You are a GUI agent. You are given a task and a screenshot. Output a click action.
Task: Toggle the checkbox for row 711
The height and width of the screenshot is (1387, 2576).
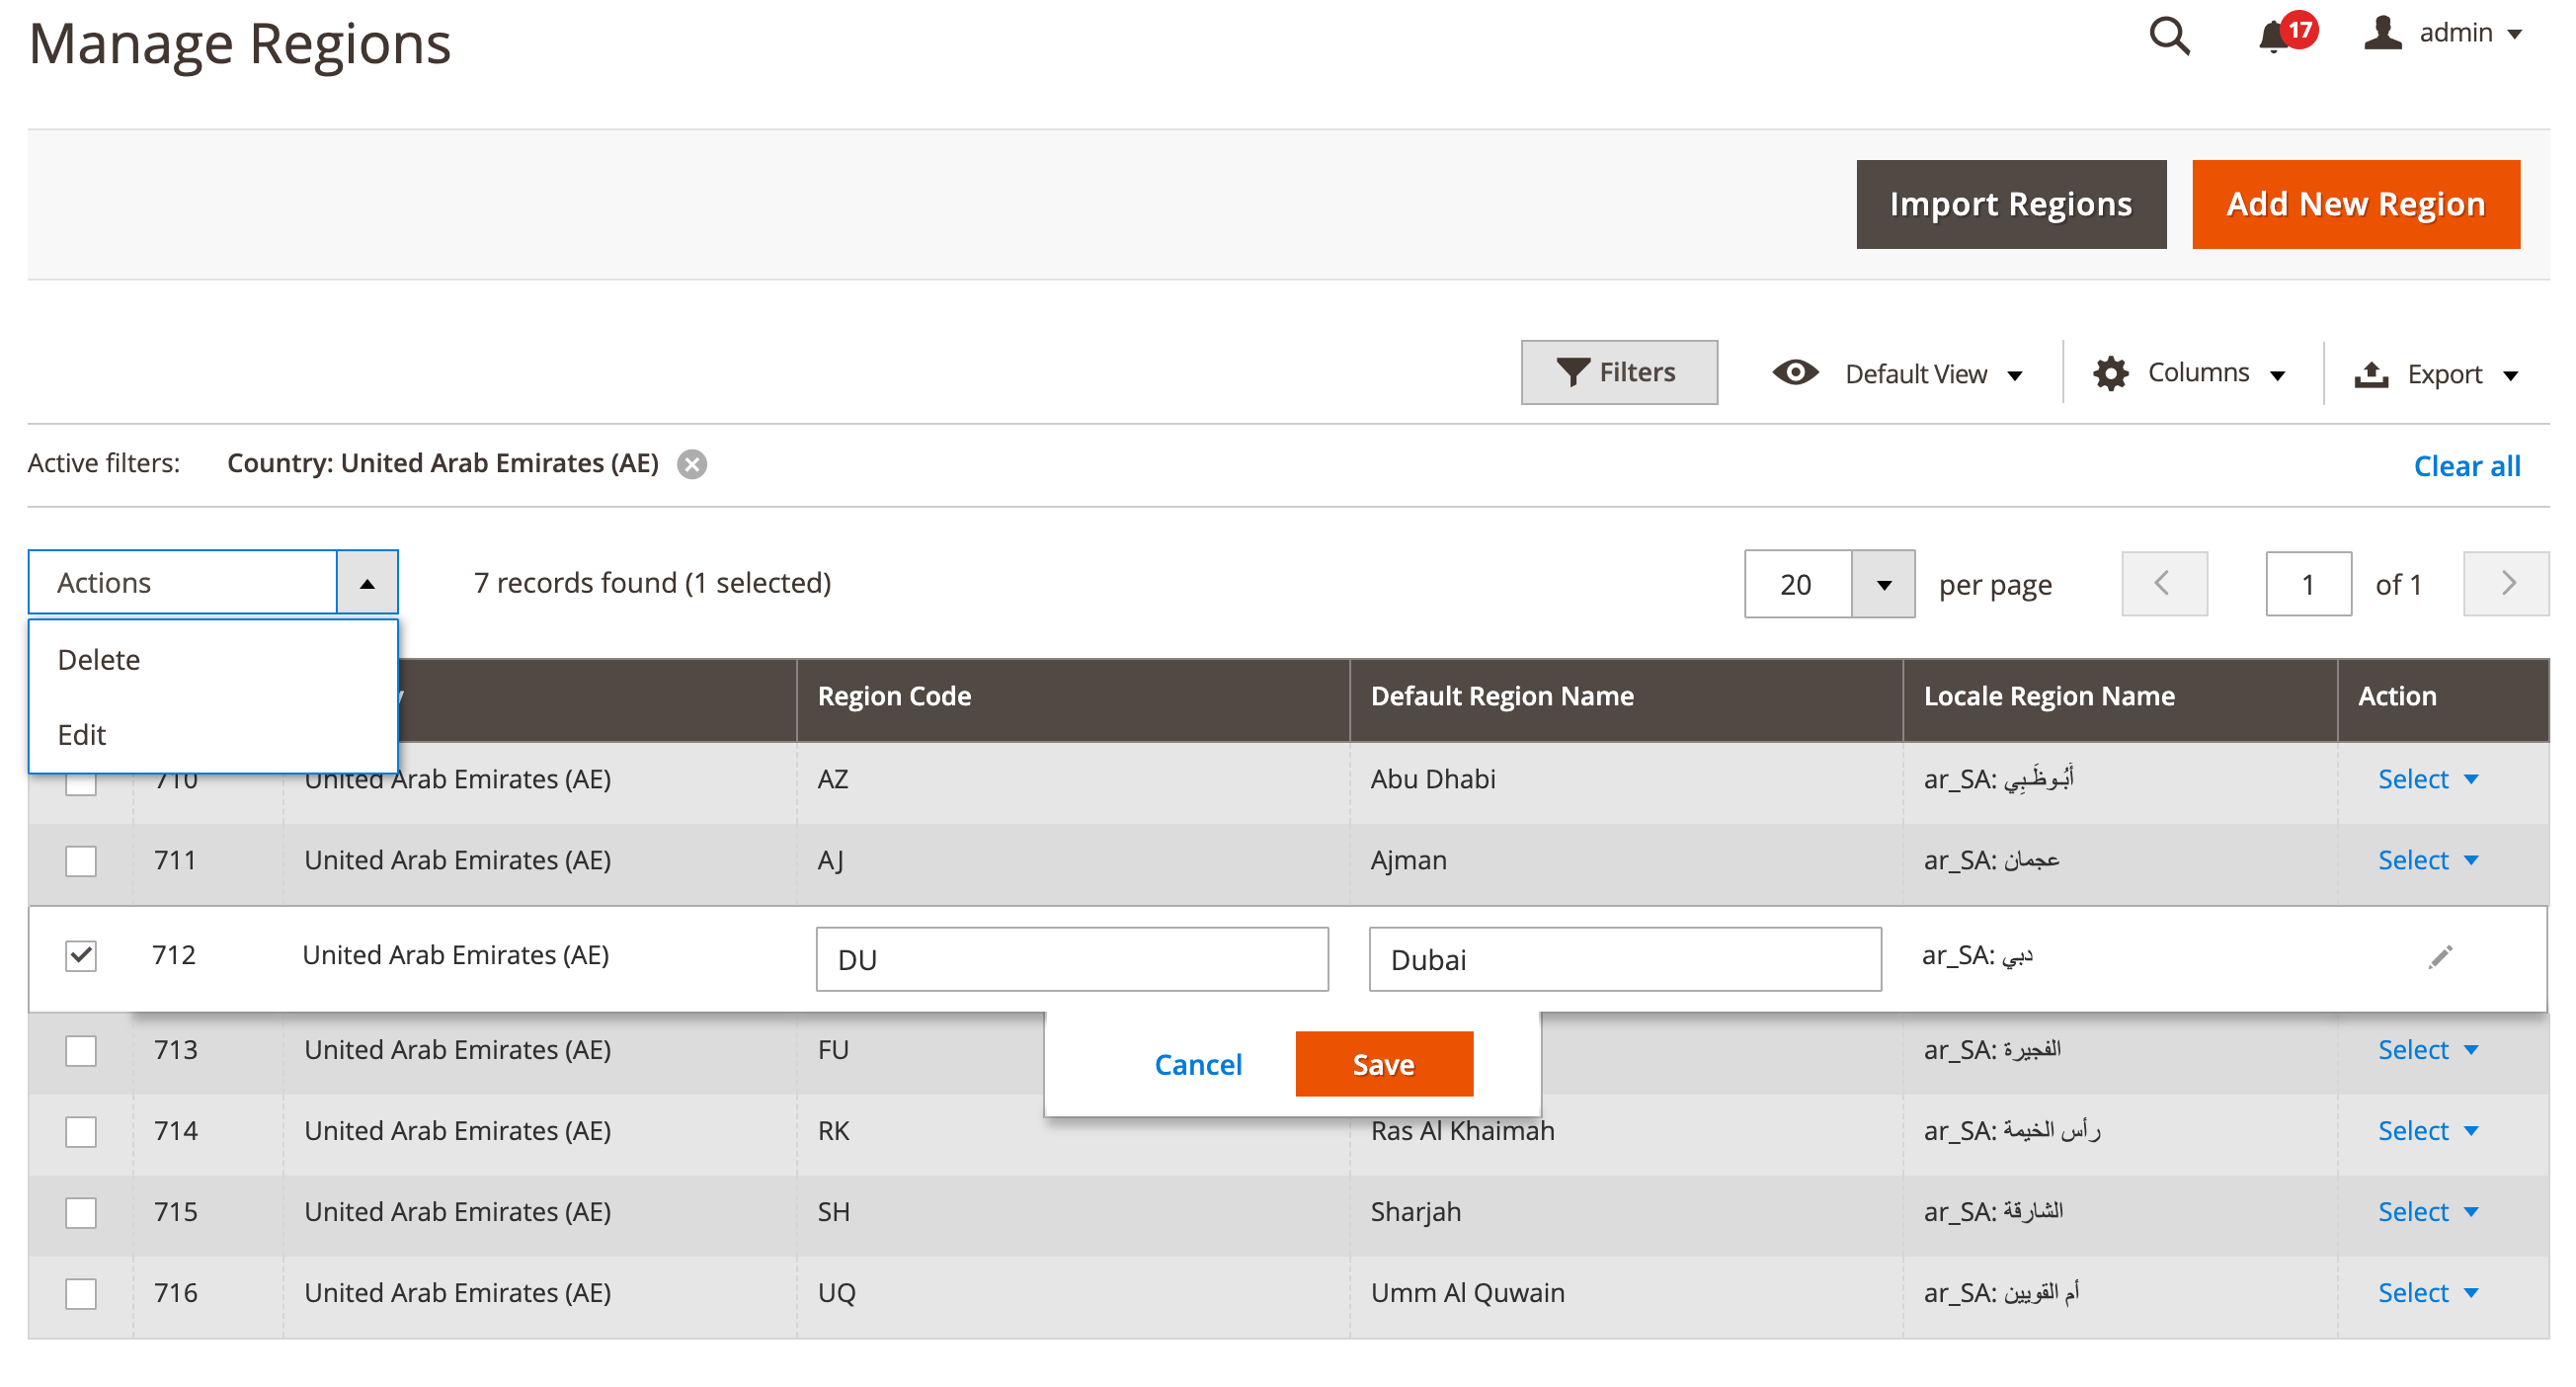pos(82,860)
